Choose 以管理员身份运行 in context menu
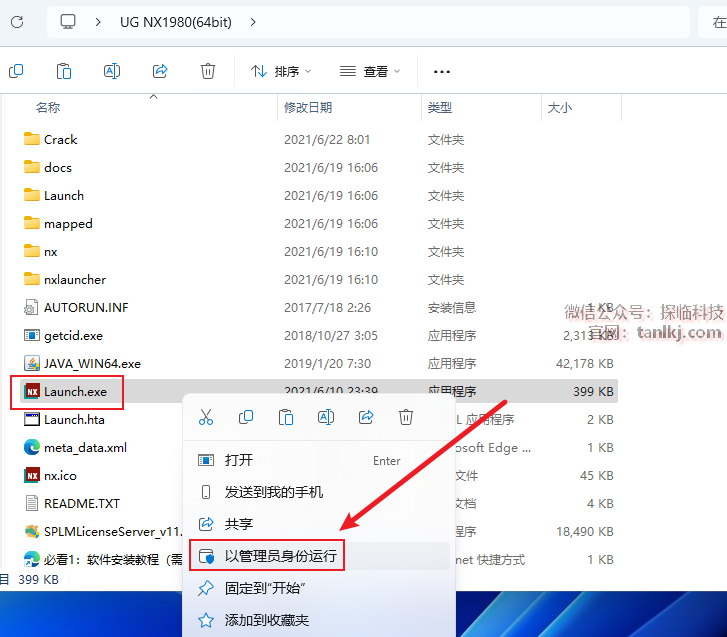 (319, 556)
